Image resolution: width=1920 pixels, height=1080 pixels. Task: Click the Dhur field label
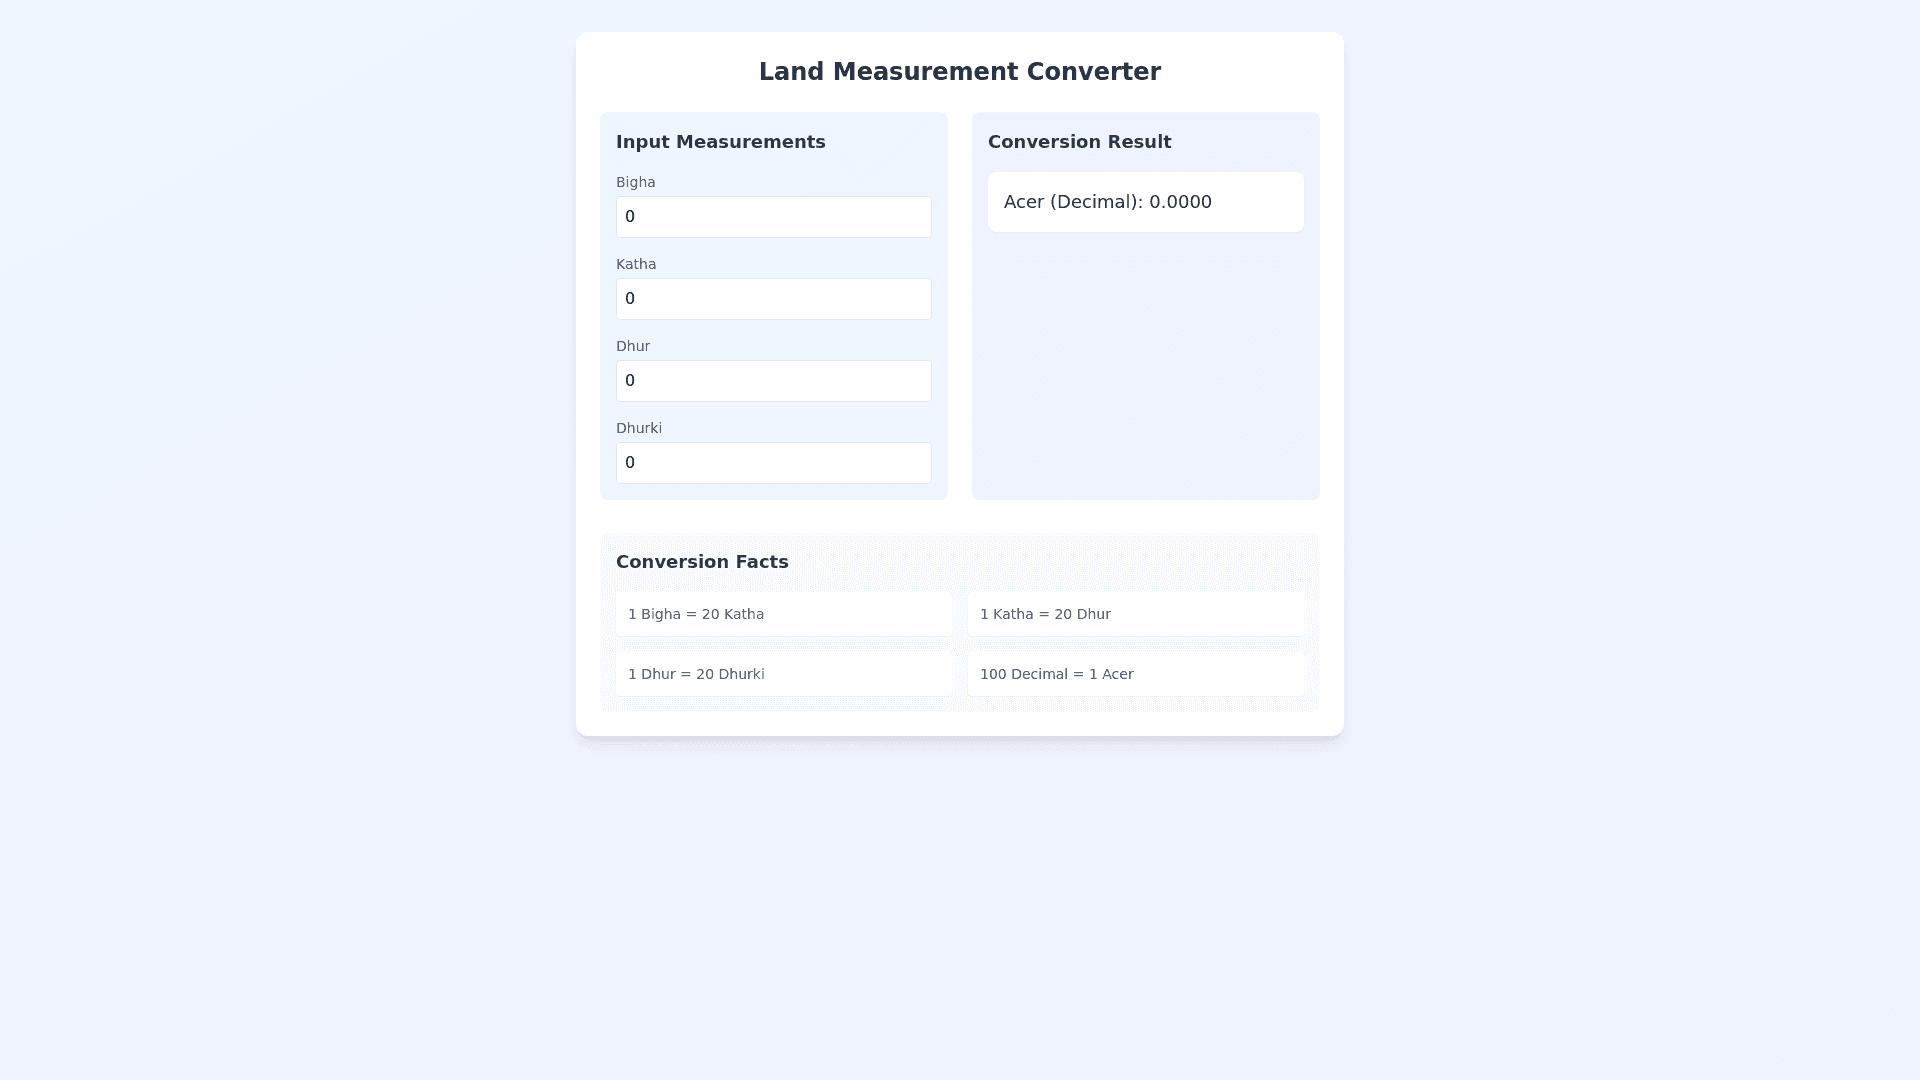click(632, 346)
